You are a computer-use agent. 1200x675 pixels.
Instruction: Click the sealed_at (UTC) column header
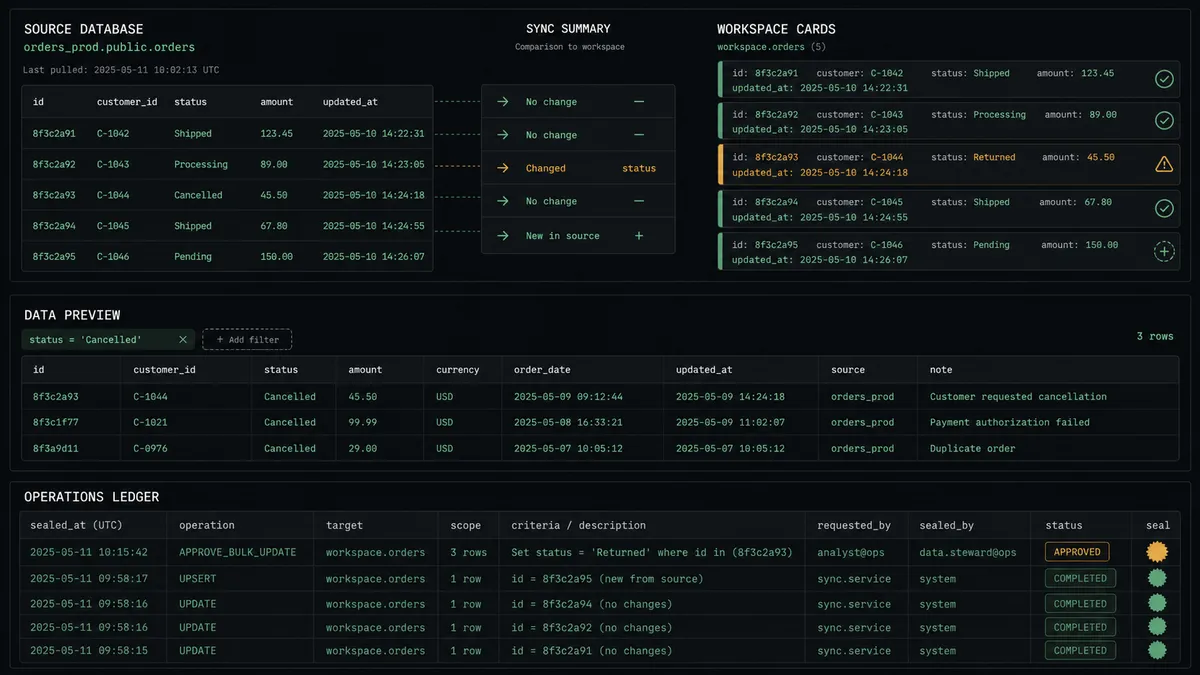click(75, 525)
